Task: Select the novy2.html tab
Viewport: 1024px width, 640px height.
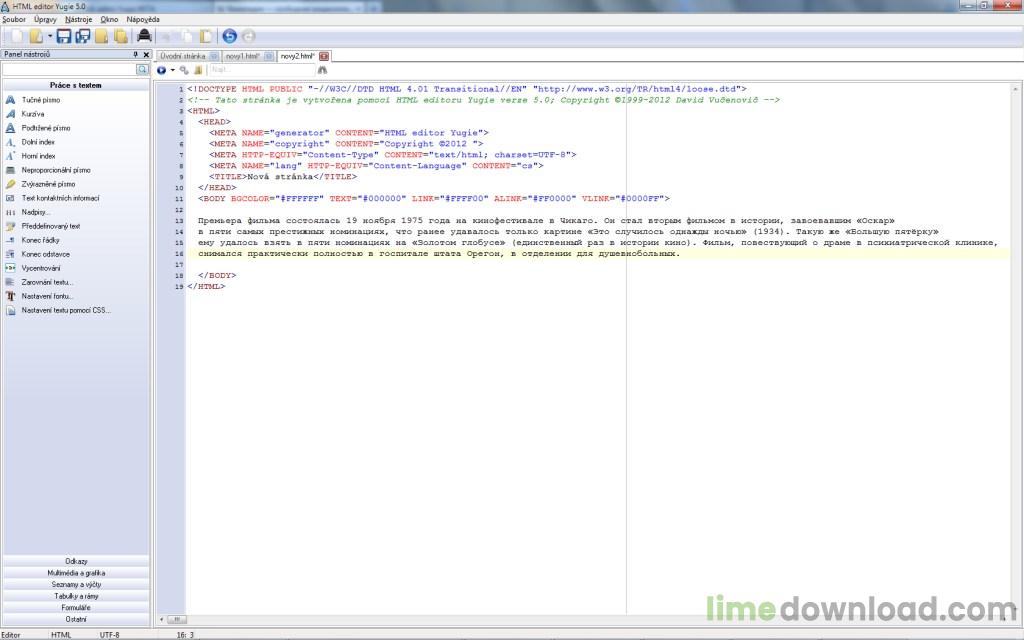Action: 297,56
